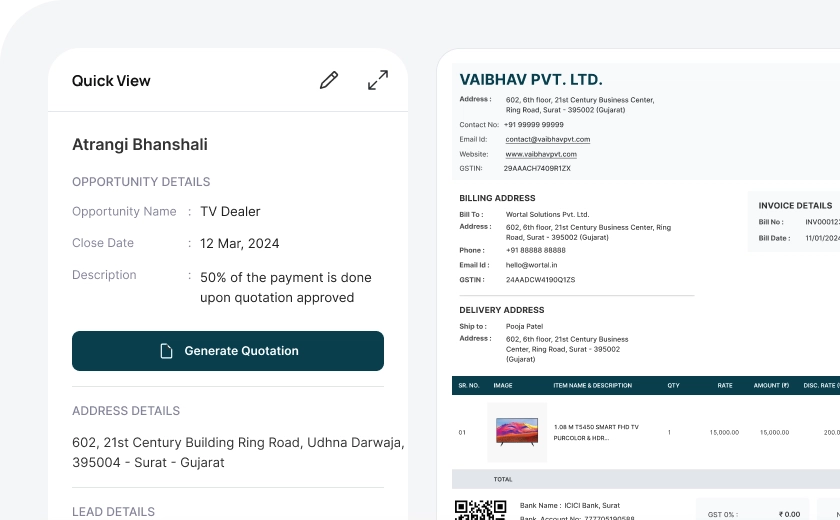Click the TV product image thumbnail

[x=517, y=432]
